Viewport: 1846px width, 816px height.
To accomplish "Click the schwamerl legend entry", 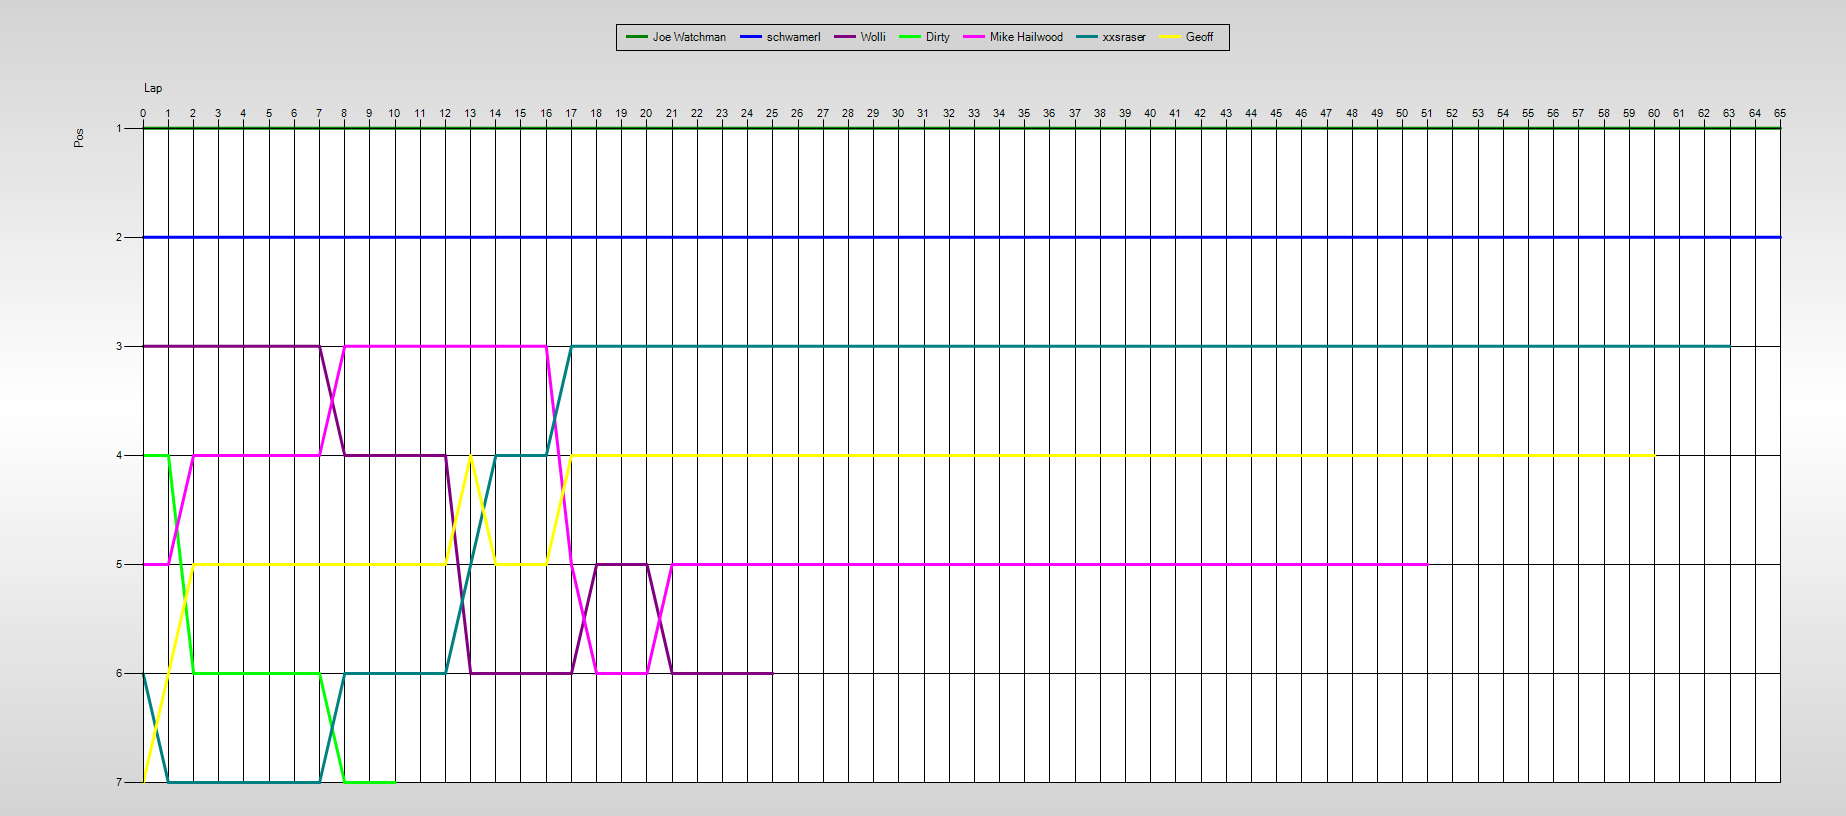I will pos(780,37).
